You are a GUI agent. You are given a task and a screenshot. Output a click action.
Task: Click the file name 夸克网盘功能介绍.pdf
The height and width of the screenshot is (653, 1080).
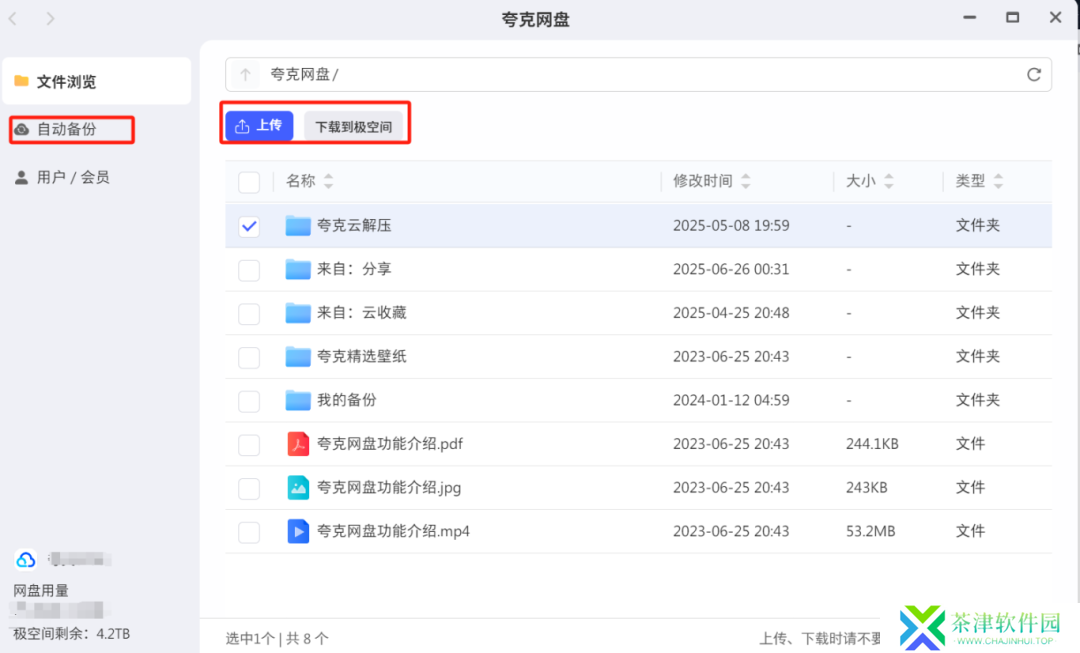tap(390, 444)
